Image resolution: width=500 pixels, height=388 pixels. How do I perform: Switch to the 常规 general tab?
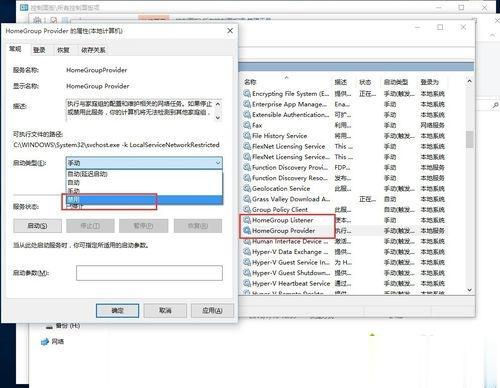pos(15,49)
